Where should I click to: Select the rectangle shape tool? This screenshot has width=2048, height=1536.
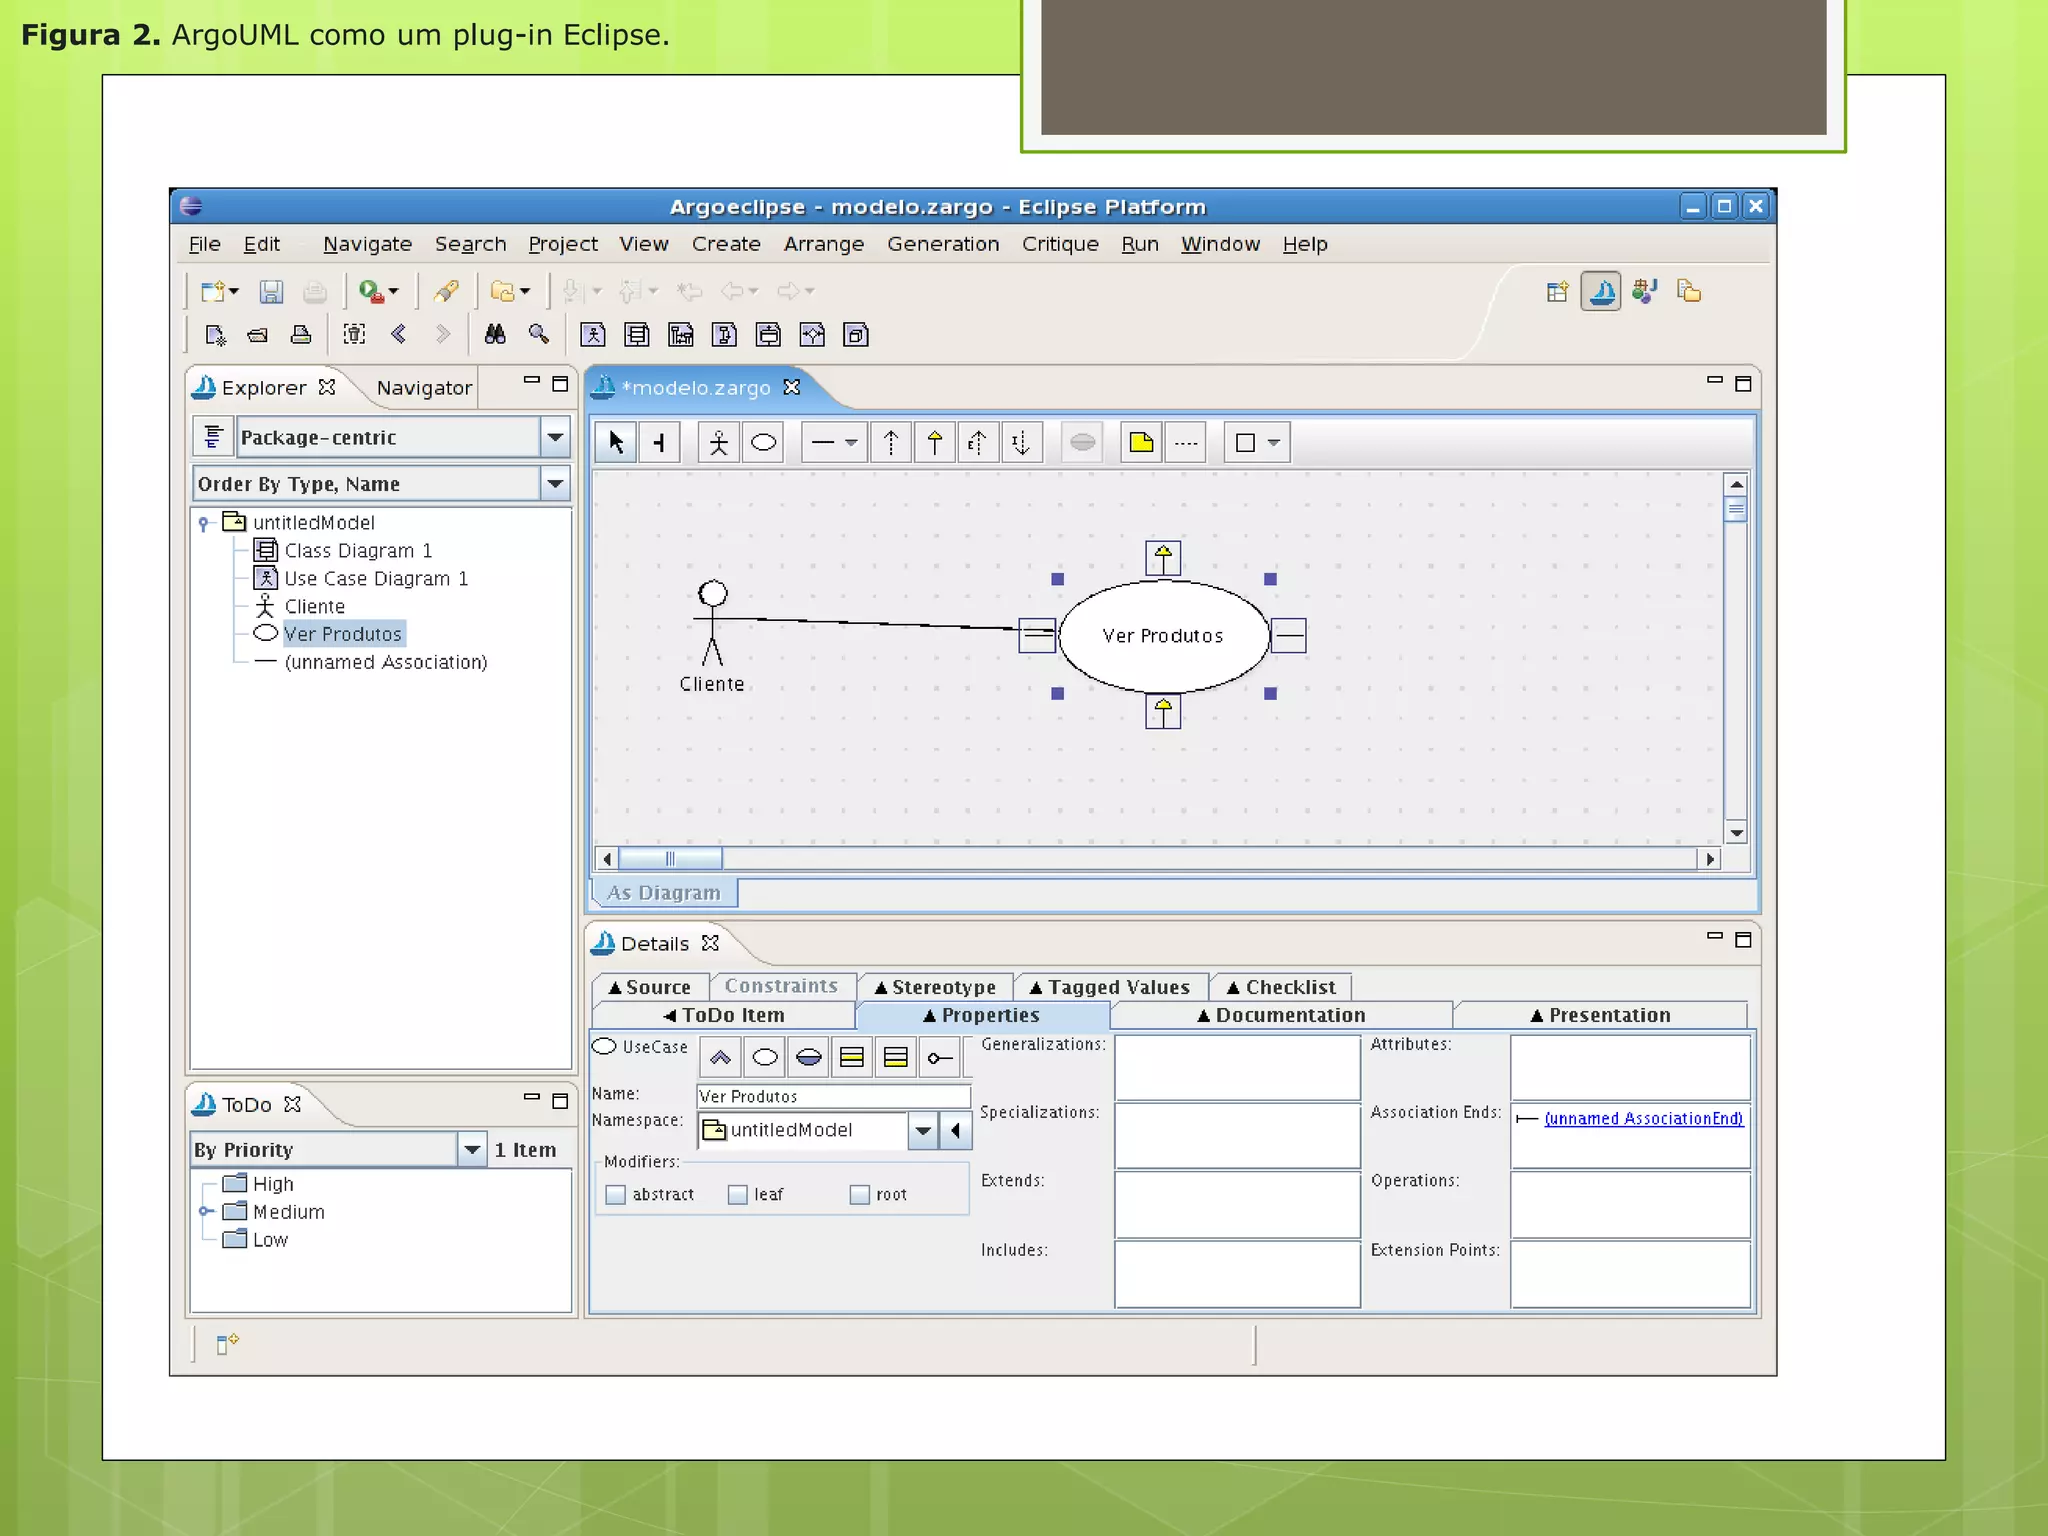point(1245,442)
